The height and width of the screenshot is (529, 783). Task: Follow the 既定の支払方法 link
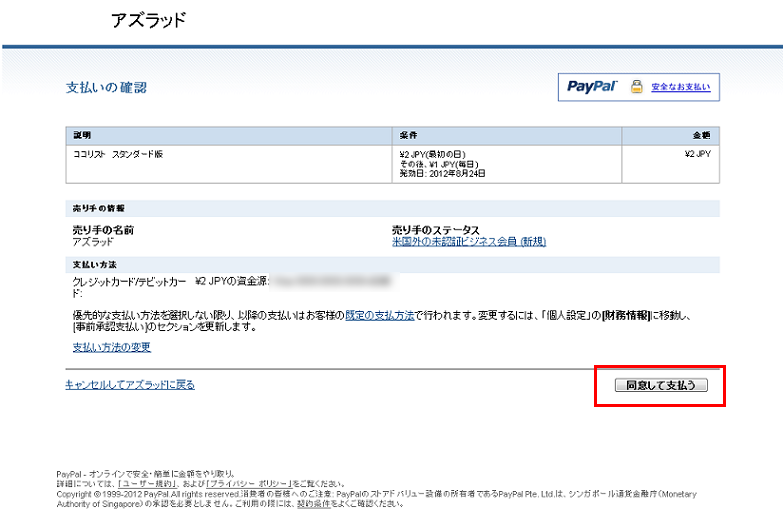380,316
